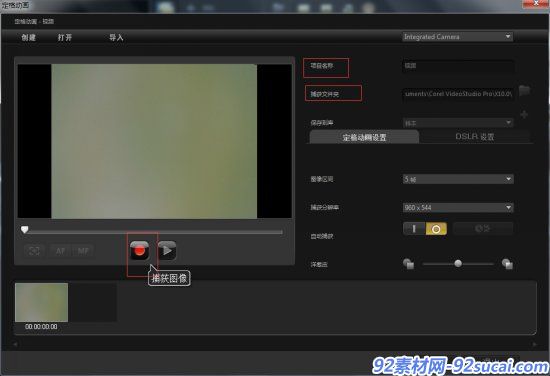Click the 导入 (Import) button

click(x=116, y=37)
